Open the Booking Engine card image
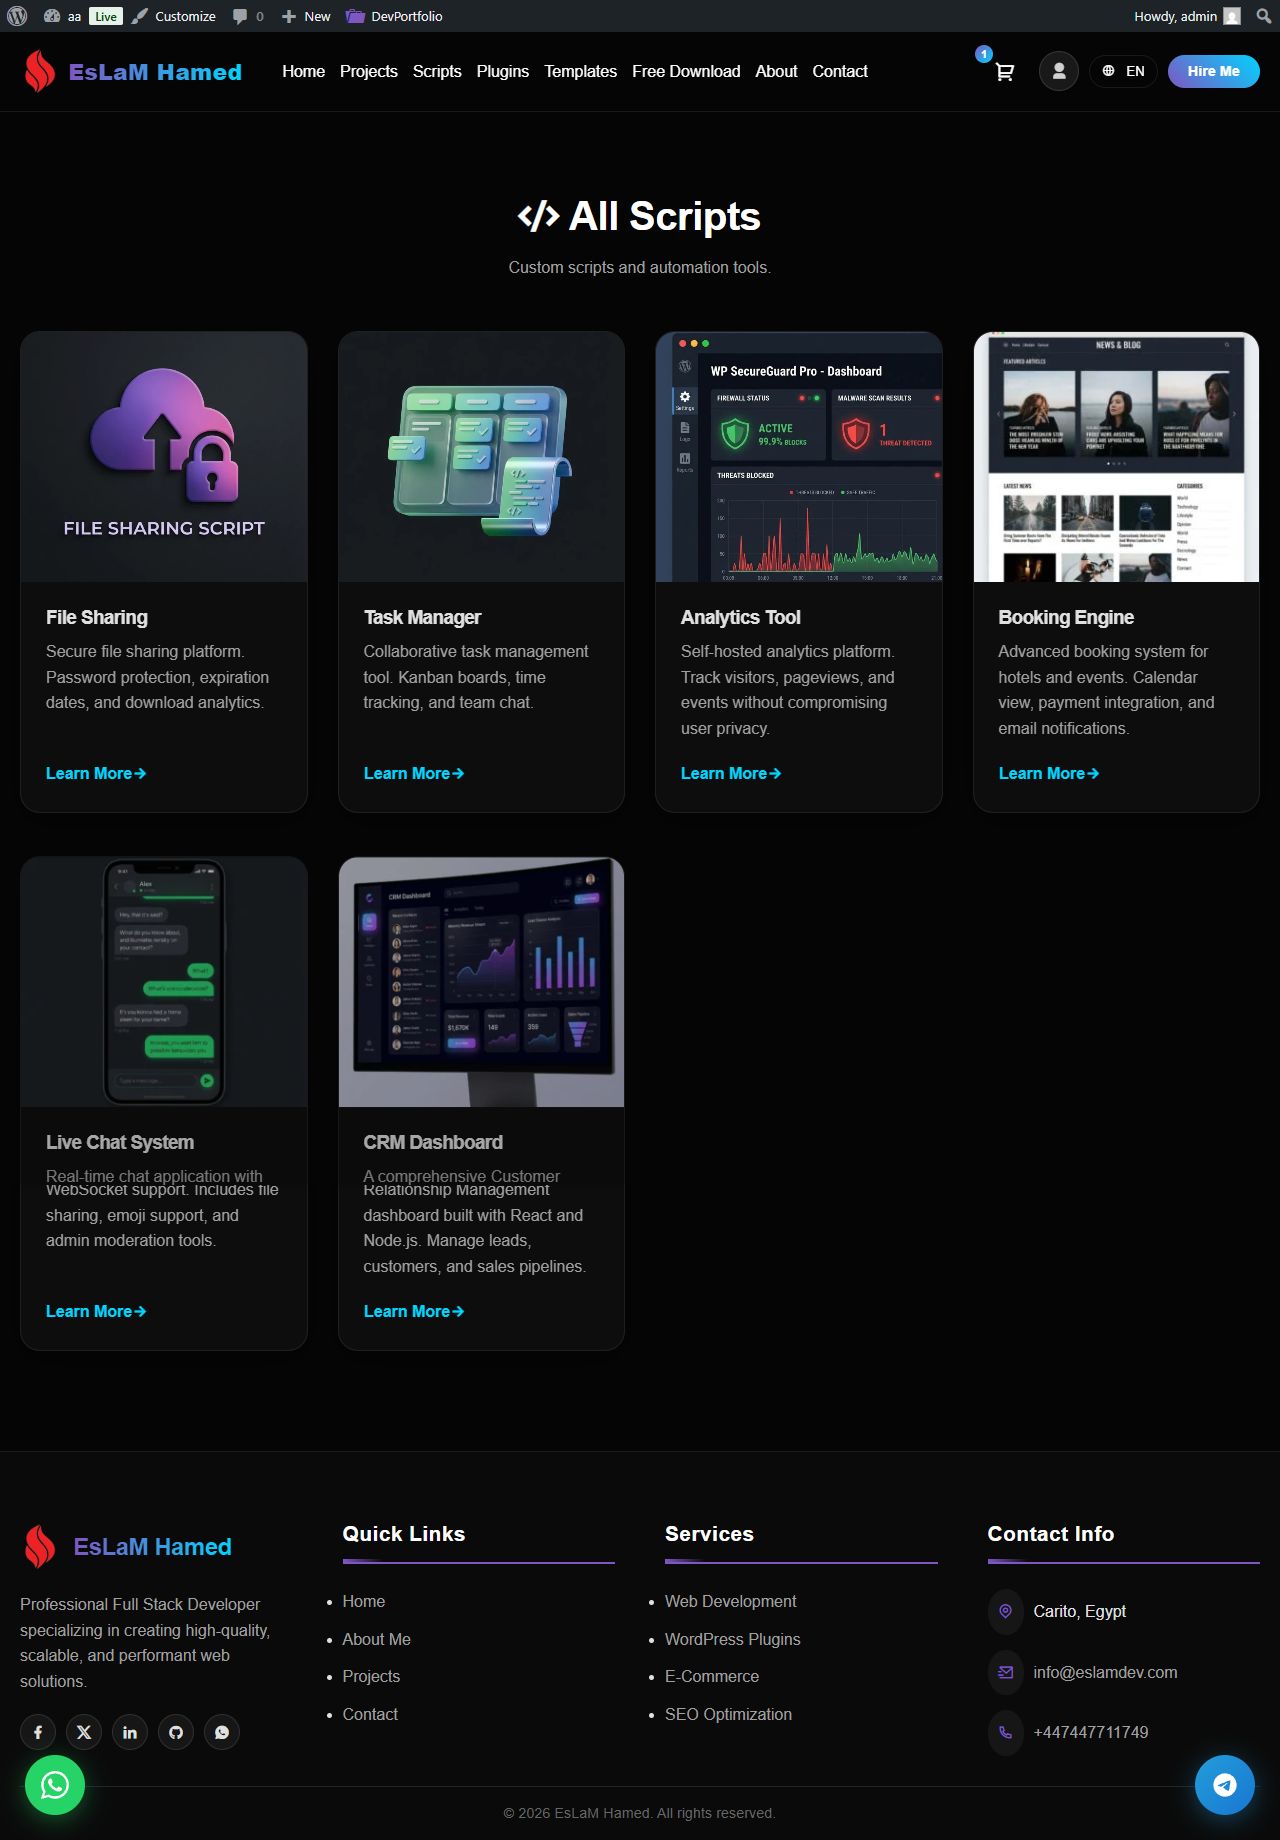1280x1840 pixels. click(x=1116, y=457)
